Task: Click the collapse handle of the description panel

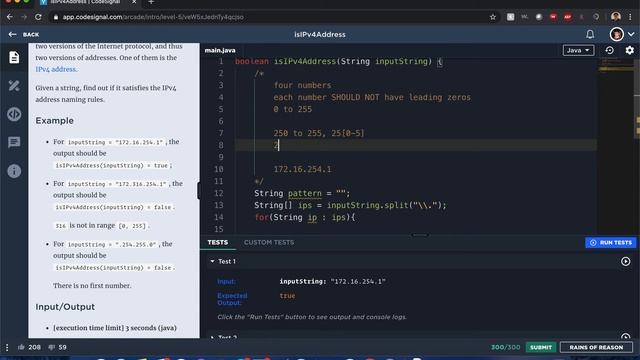Action: (199, 191)
